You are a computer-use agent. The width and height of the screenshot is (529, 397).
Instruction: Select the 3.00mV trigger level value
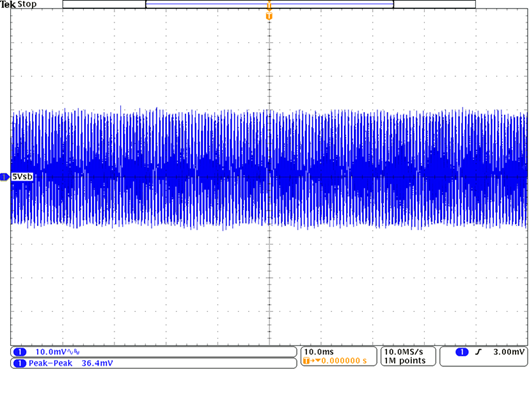pos(509,352)
